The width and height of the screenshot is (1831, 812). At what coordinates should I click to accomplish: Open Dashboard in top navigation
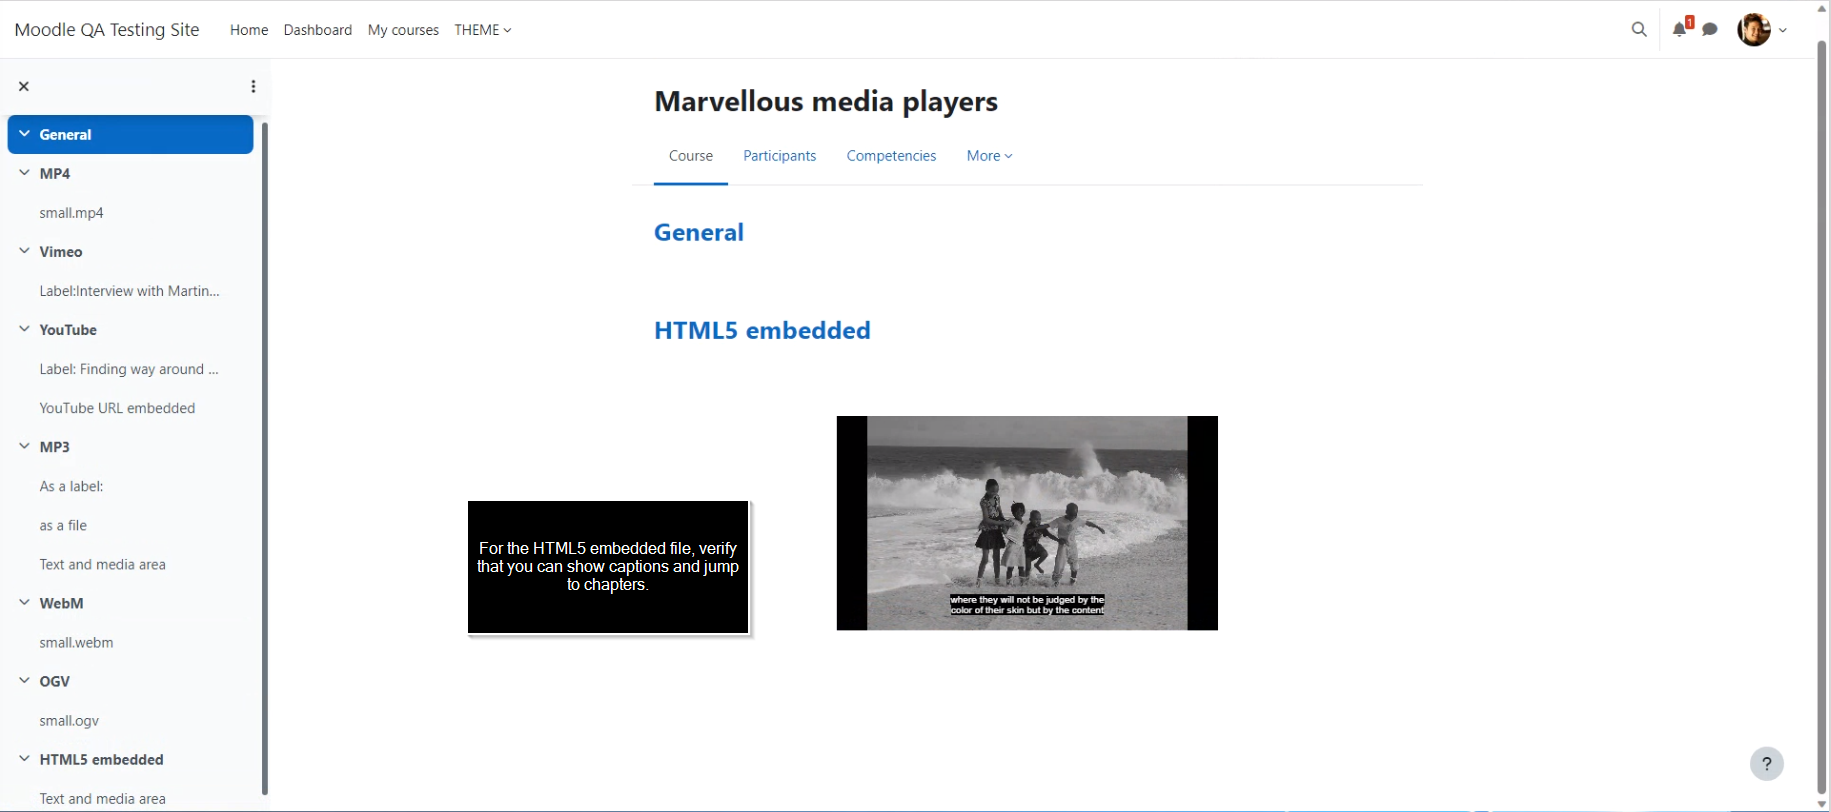click(x=318, y=30)
